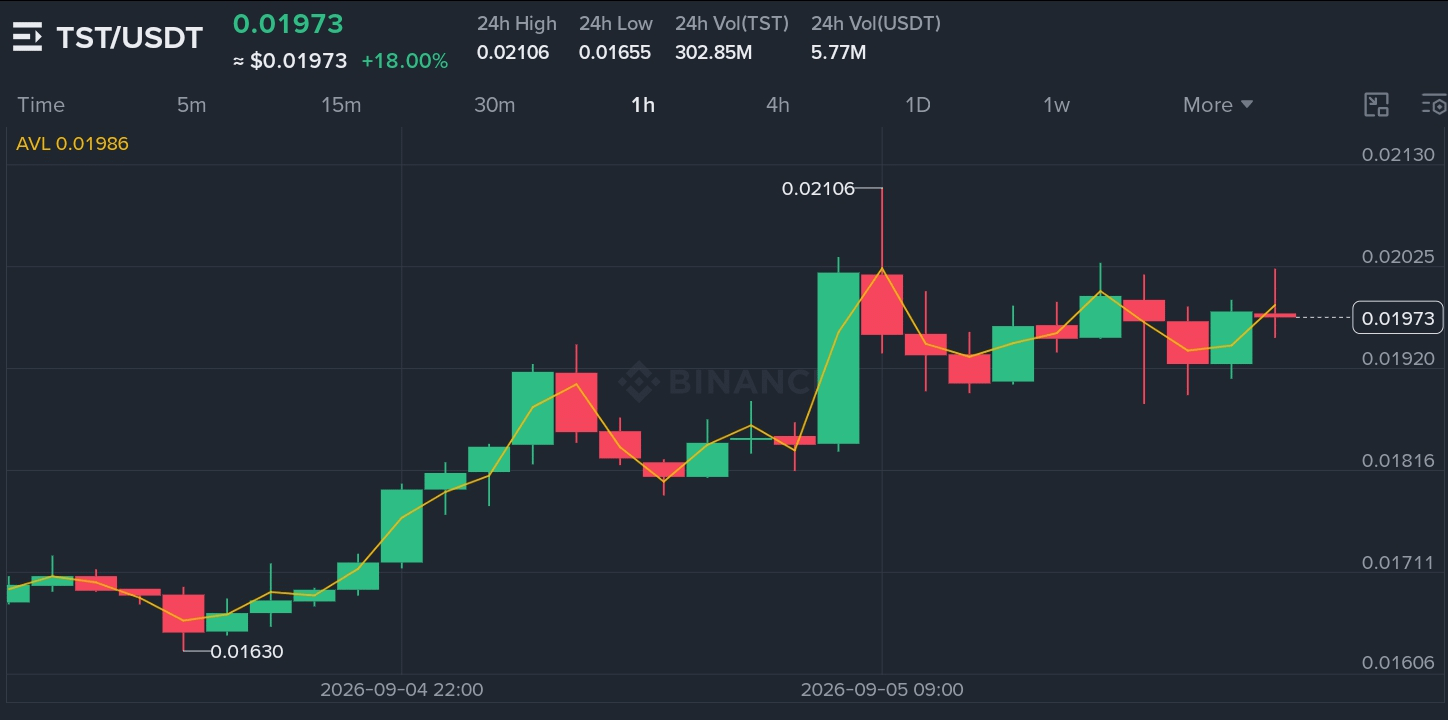Select the Time line chart view
This screenshot has width=1448, height=720.
click(x=41, y=105)
